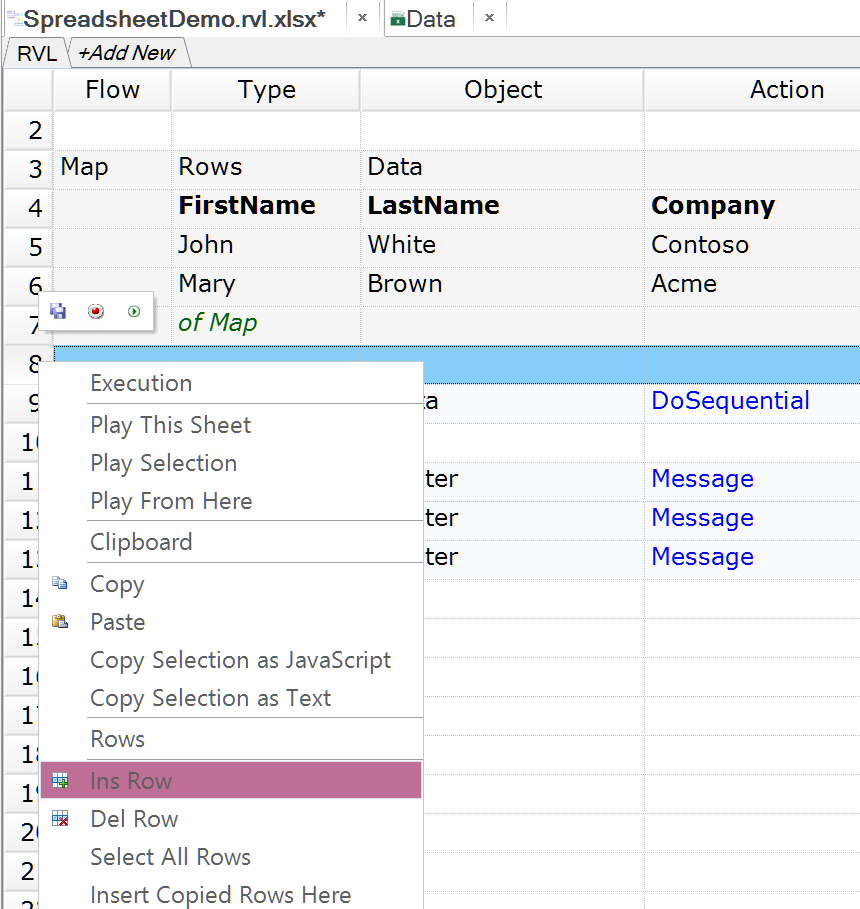
Task: Select the Contoso company cell
Action: (700, 245)
